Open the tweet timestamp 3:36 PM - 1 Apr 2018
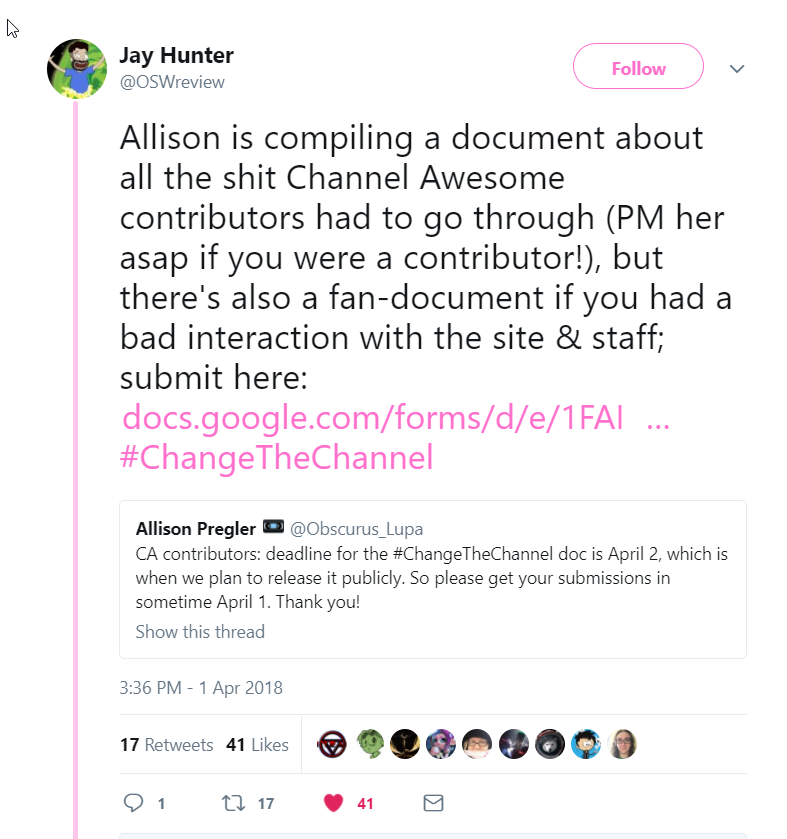787x839 pixels. [201, 688]
